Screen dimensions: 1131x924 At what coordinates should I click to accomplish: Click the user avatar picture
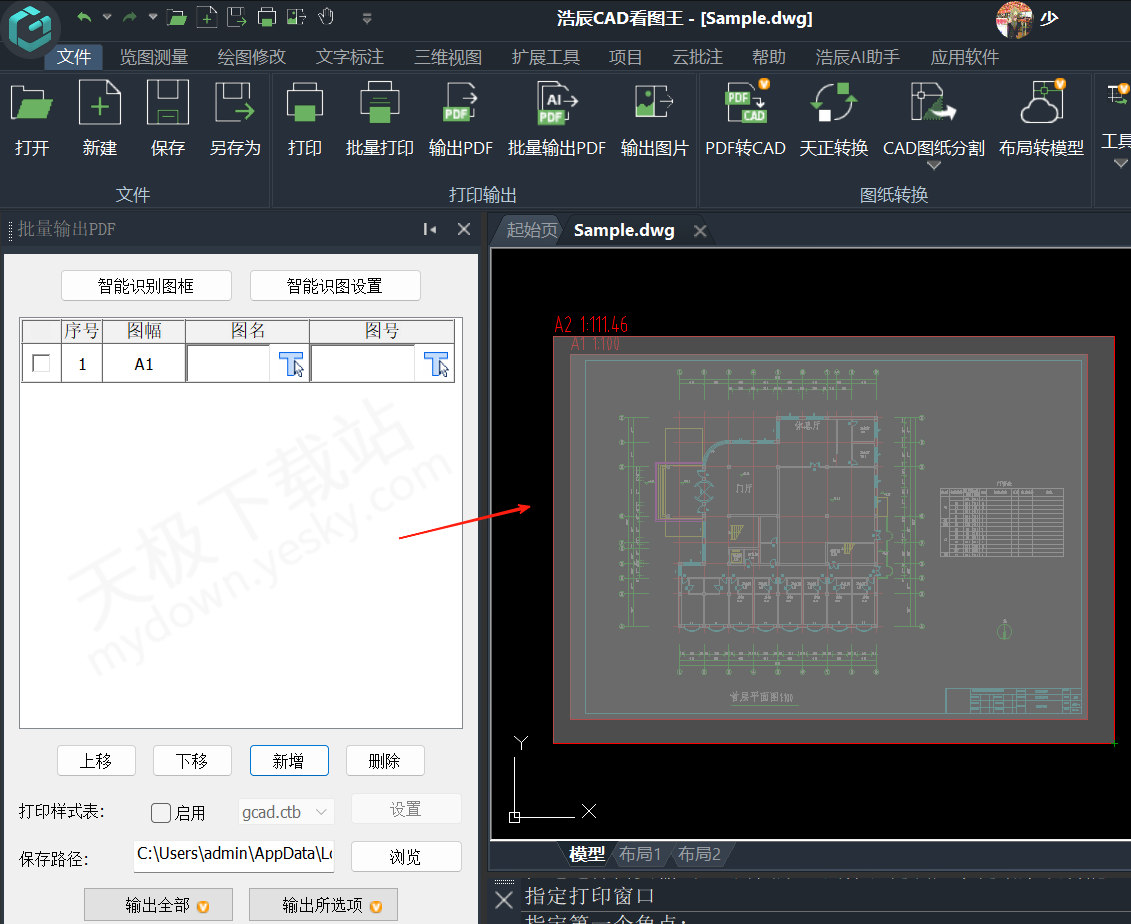pyautogui.click(x=1013, y=19)
